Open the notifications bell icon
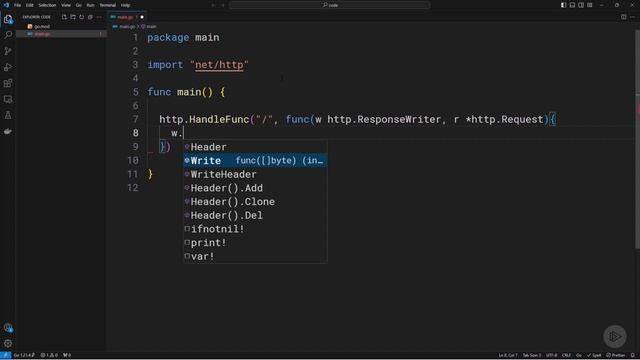 coord(633,355)
